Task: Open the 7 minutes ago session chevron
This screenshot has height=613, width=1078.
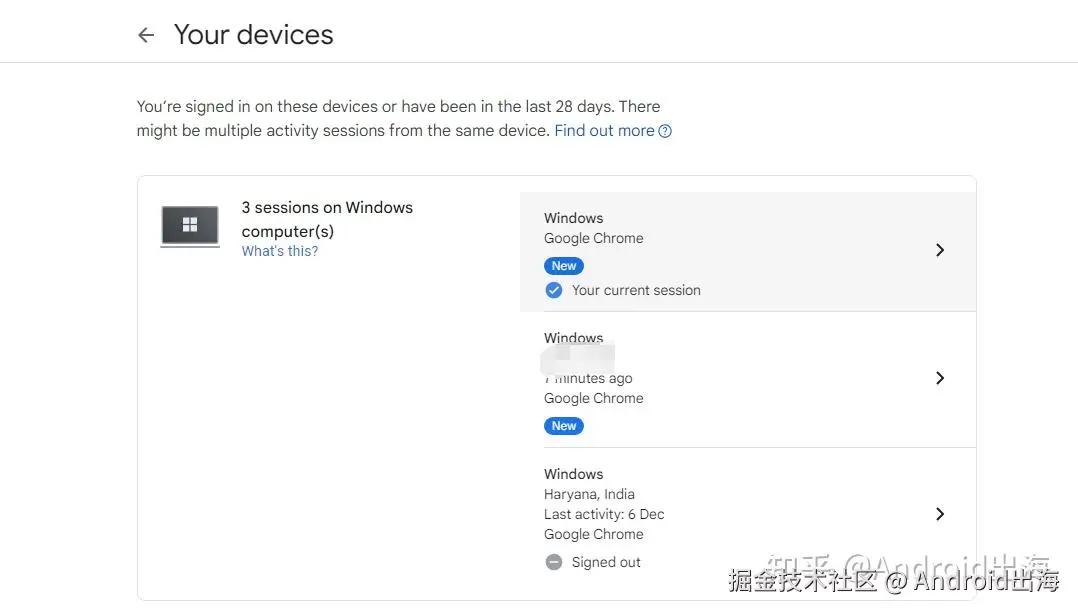Action: coord(939,378)
